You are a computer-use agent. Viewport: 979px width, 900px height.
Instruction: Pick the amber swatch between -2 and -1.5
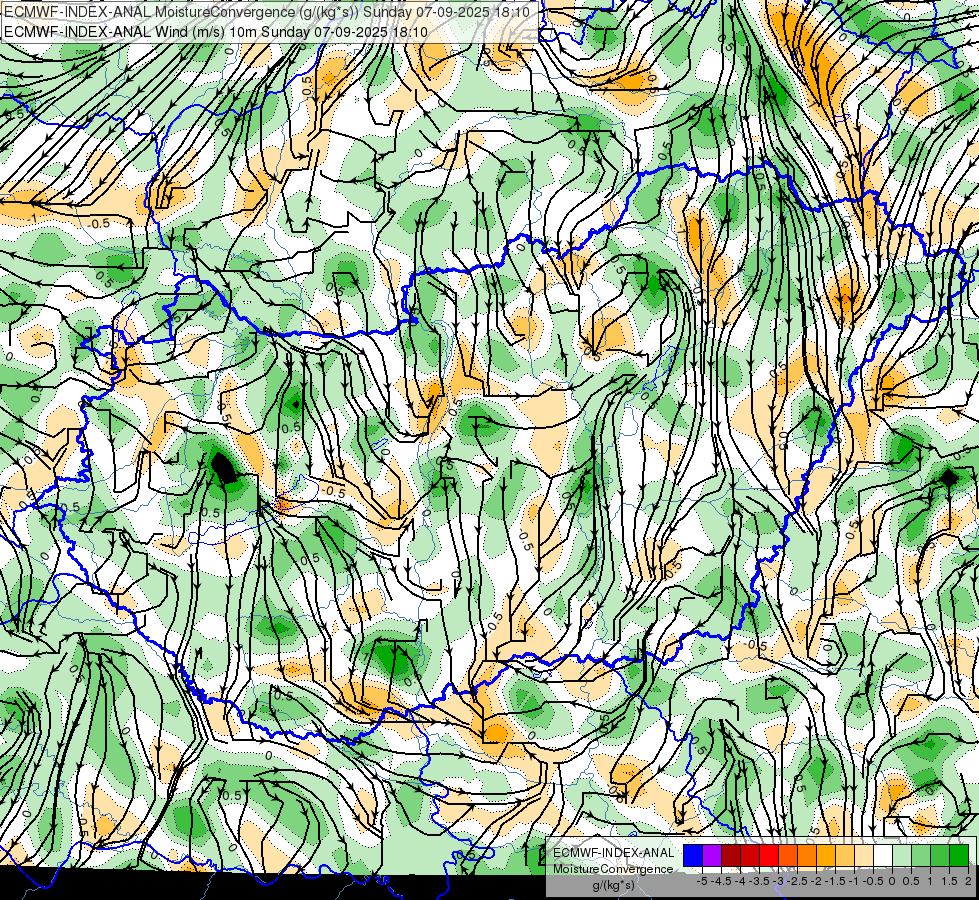tap(825, 856)
